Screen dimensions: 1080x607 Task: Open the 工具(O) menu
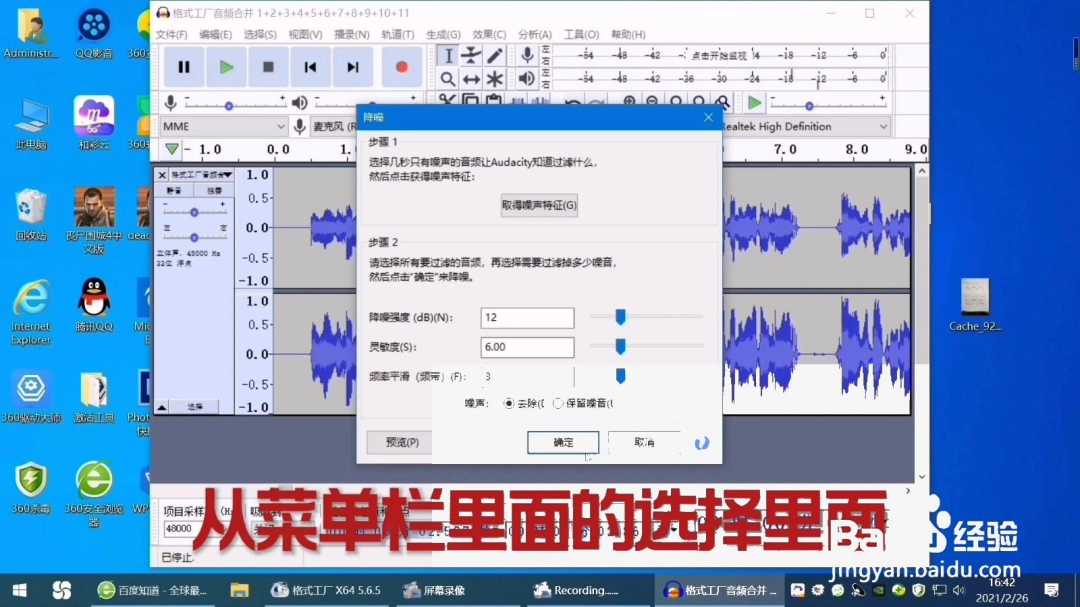click(x=581, y=34)
